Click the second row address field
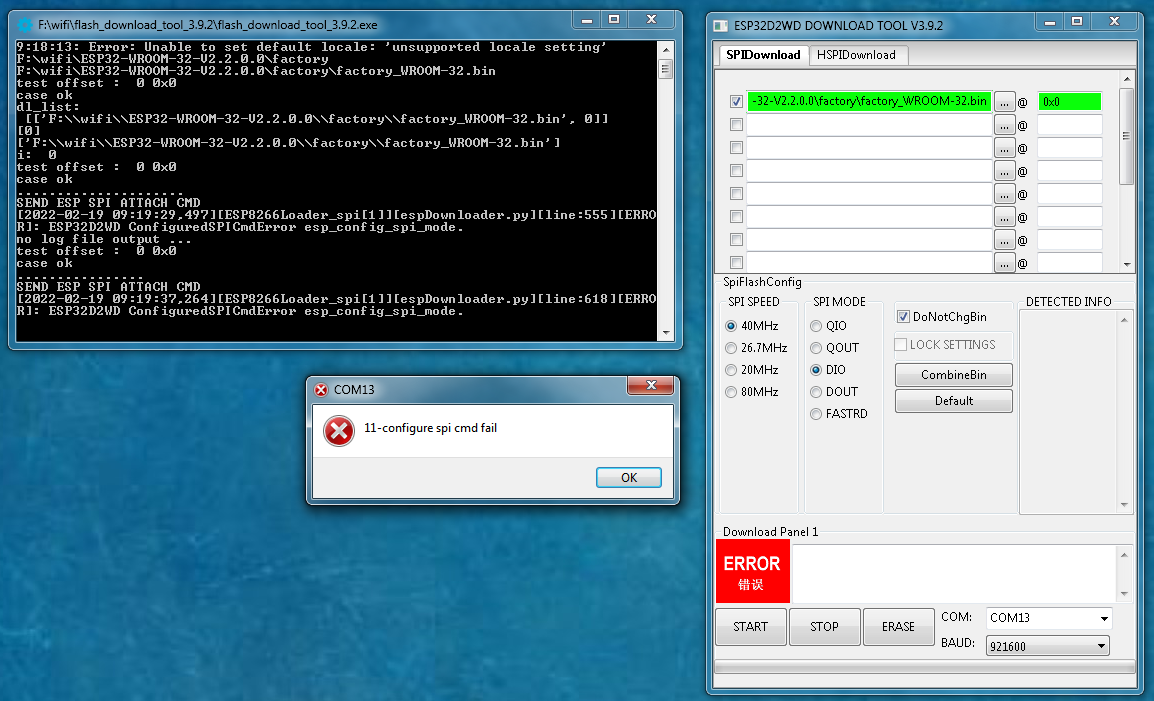 click(x=1069, y=124)
